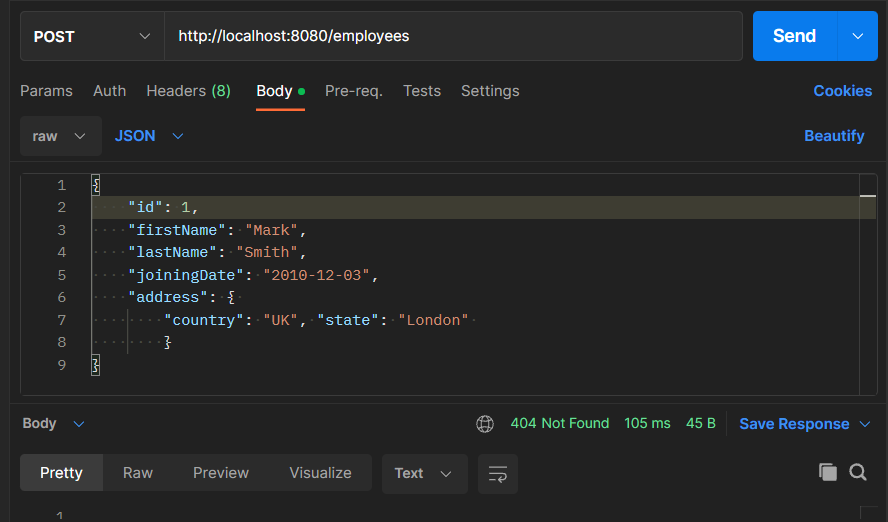Select the Preview response view

pyautogui.click(x=221, y=473)
